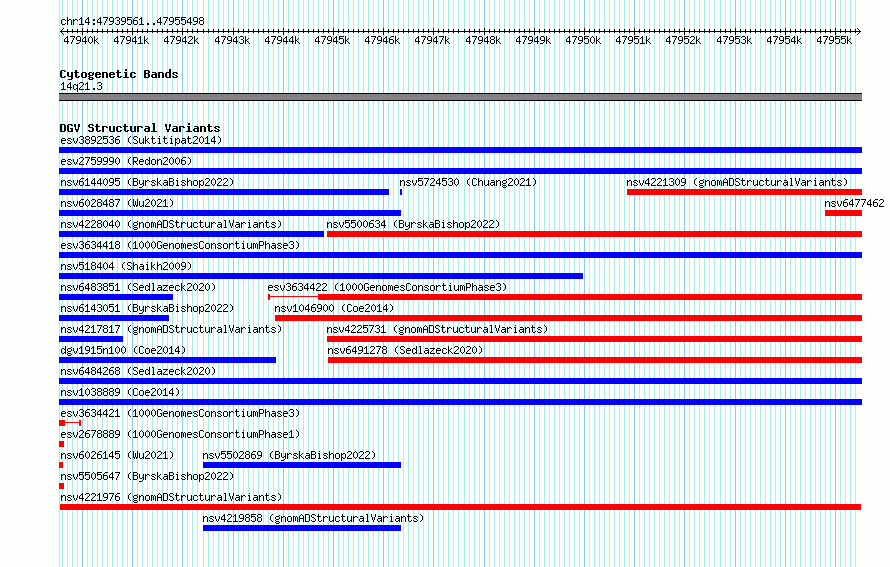Select the red bar under nsv4221309

pos(744,192)
